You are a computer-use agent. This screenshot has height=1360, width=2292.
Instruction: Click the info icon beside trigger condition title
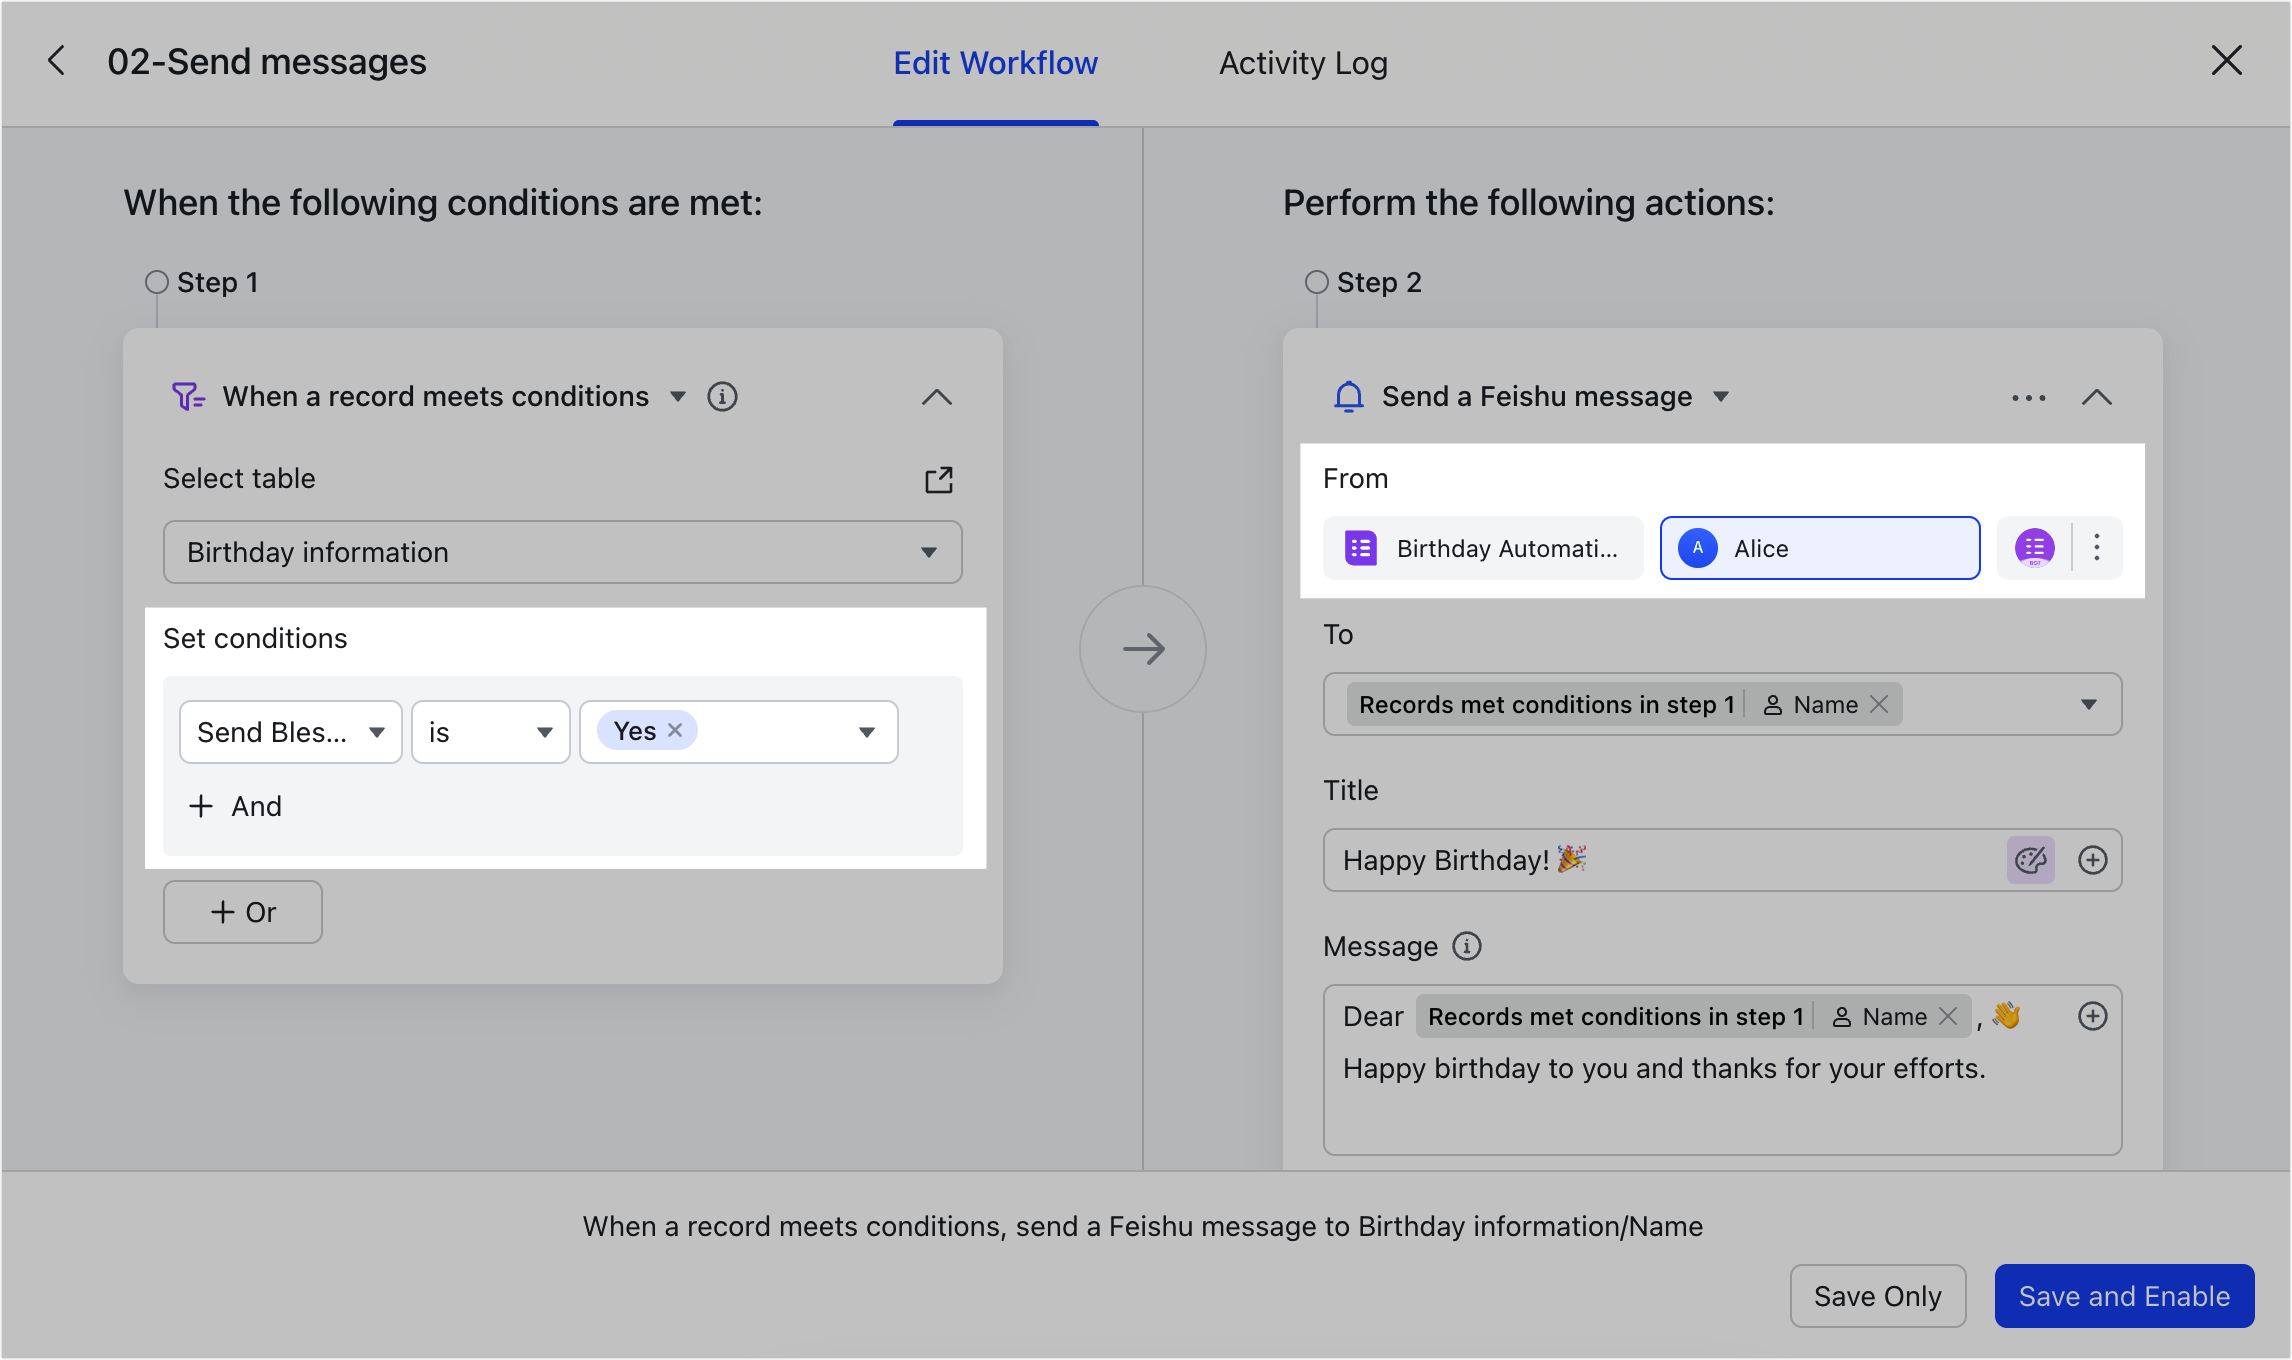(x=722, y=396)
